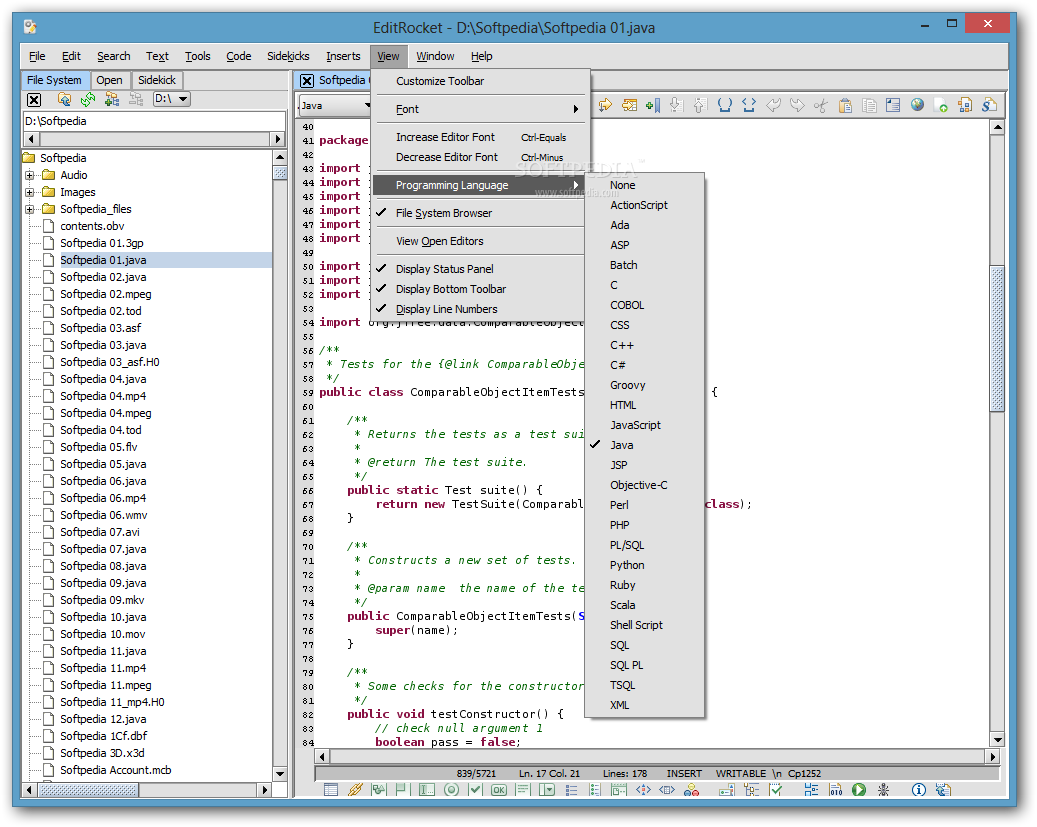Click Increase Editor Font
The width and height of the screenshot is (1037, 827).
coord(479,137)
